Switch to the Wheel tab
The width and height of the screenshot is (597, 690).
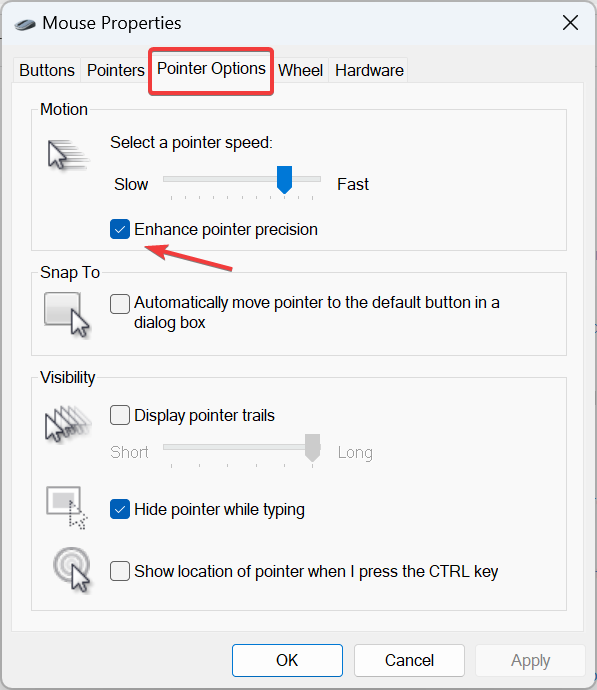click(x=300, y=70)
